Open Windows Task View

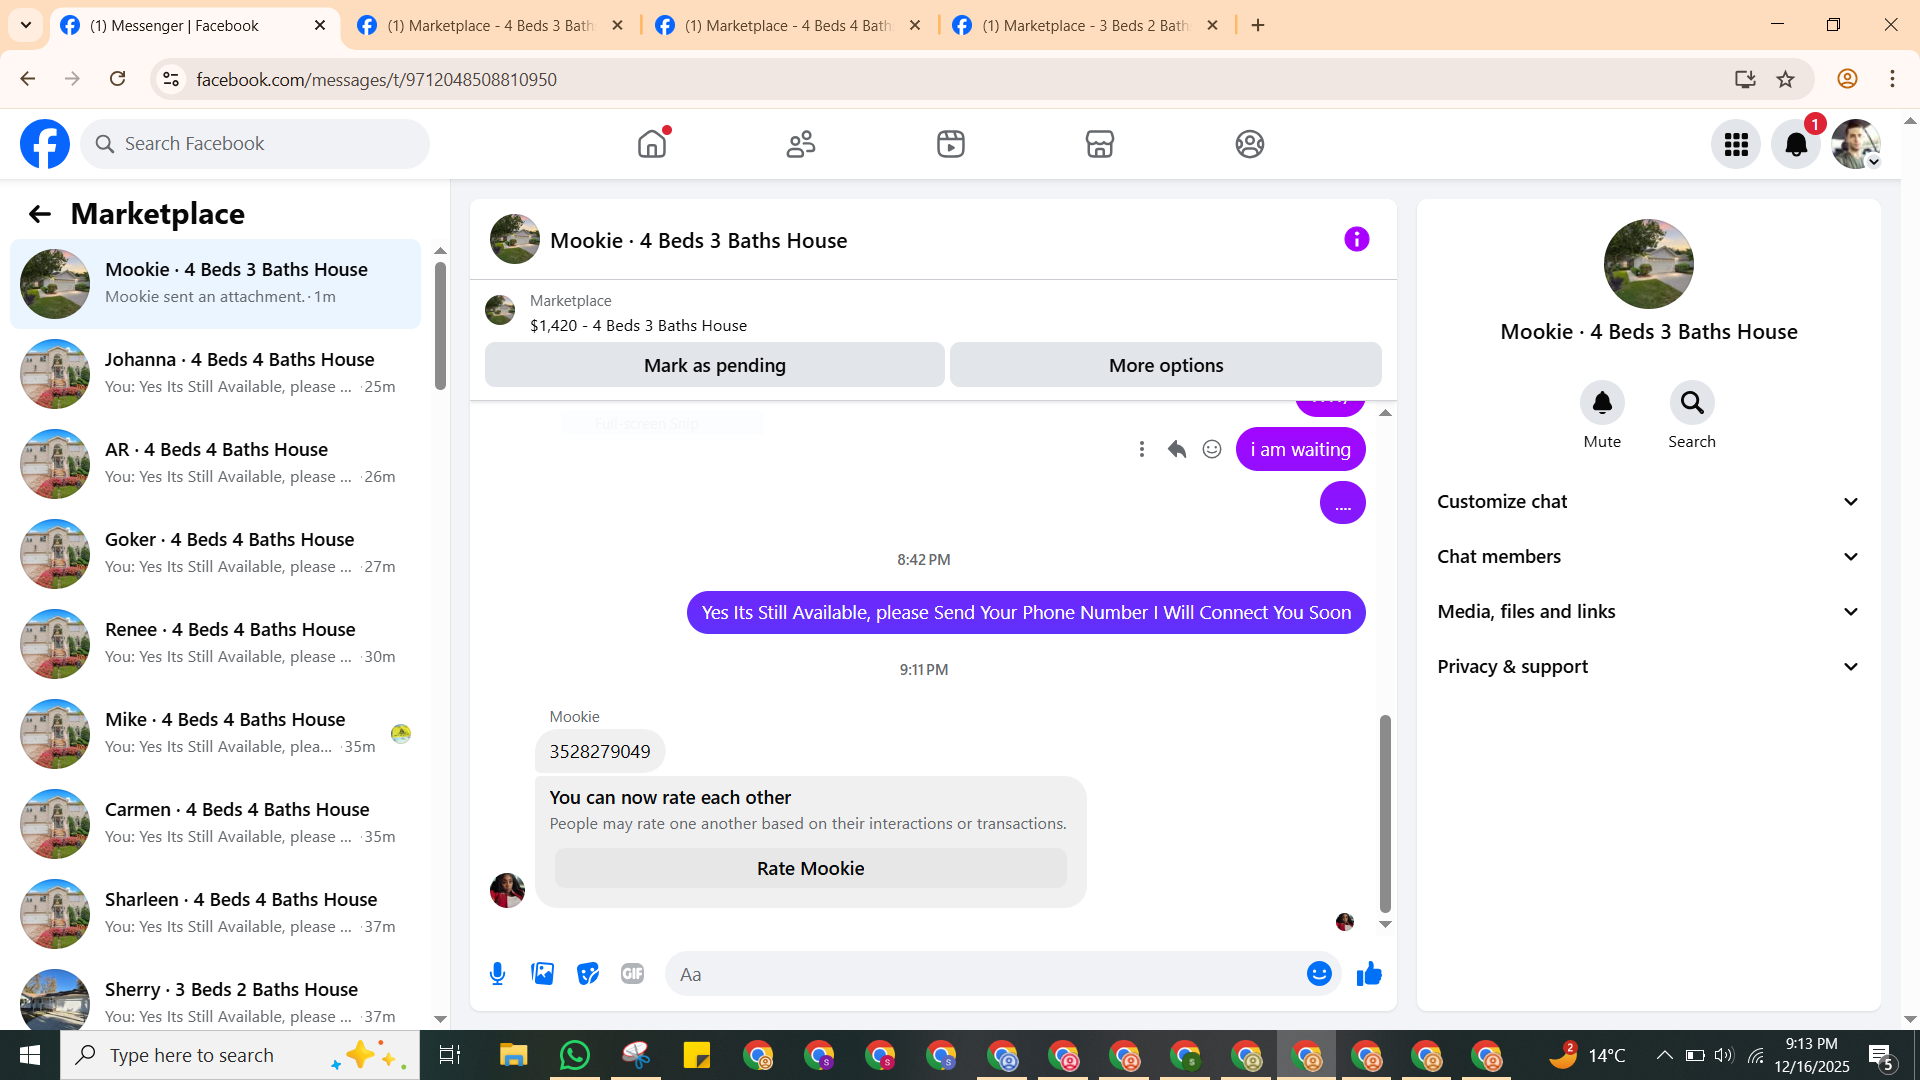click(x=449, y=1055)
